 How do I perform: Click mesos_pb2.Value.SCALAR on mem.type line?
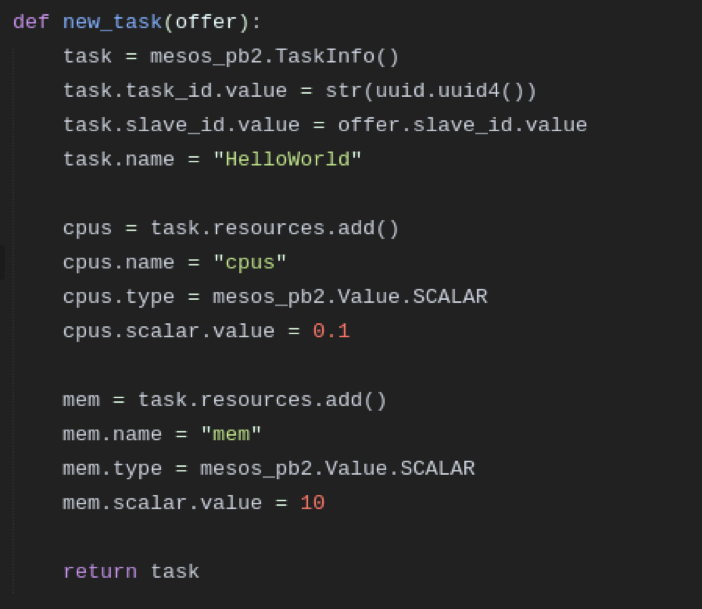pos(337,469)
